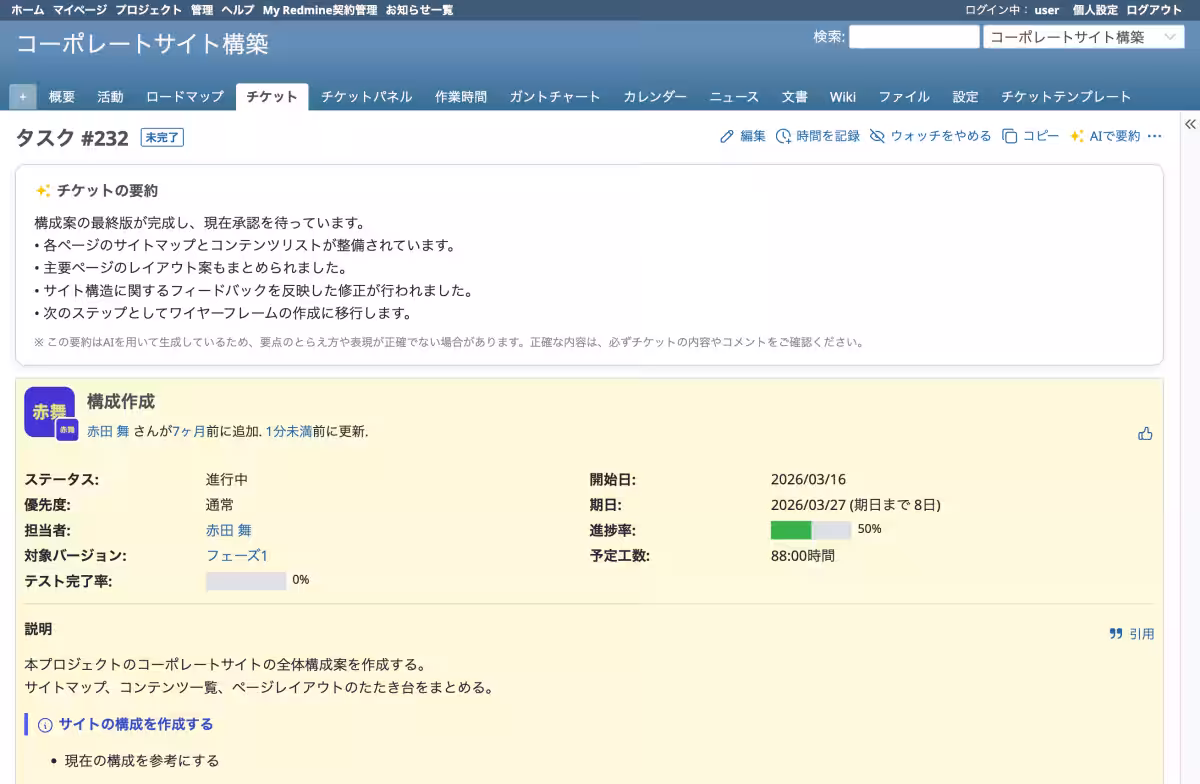1200x784 pixels.
Task: Click the pencil icon to edit the ticket
Action: [x=728, y=137]
